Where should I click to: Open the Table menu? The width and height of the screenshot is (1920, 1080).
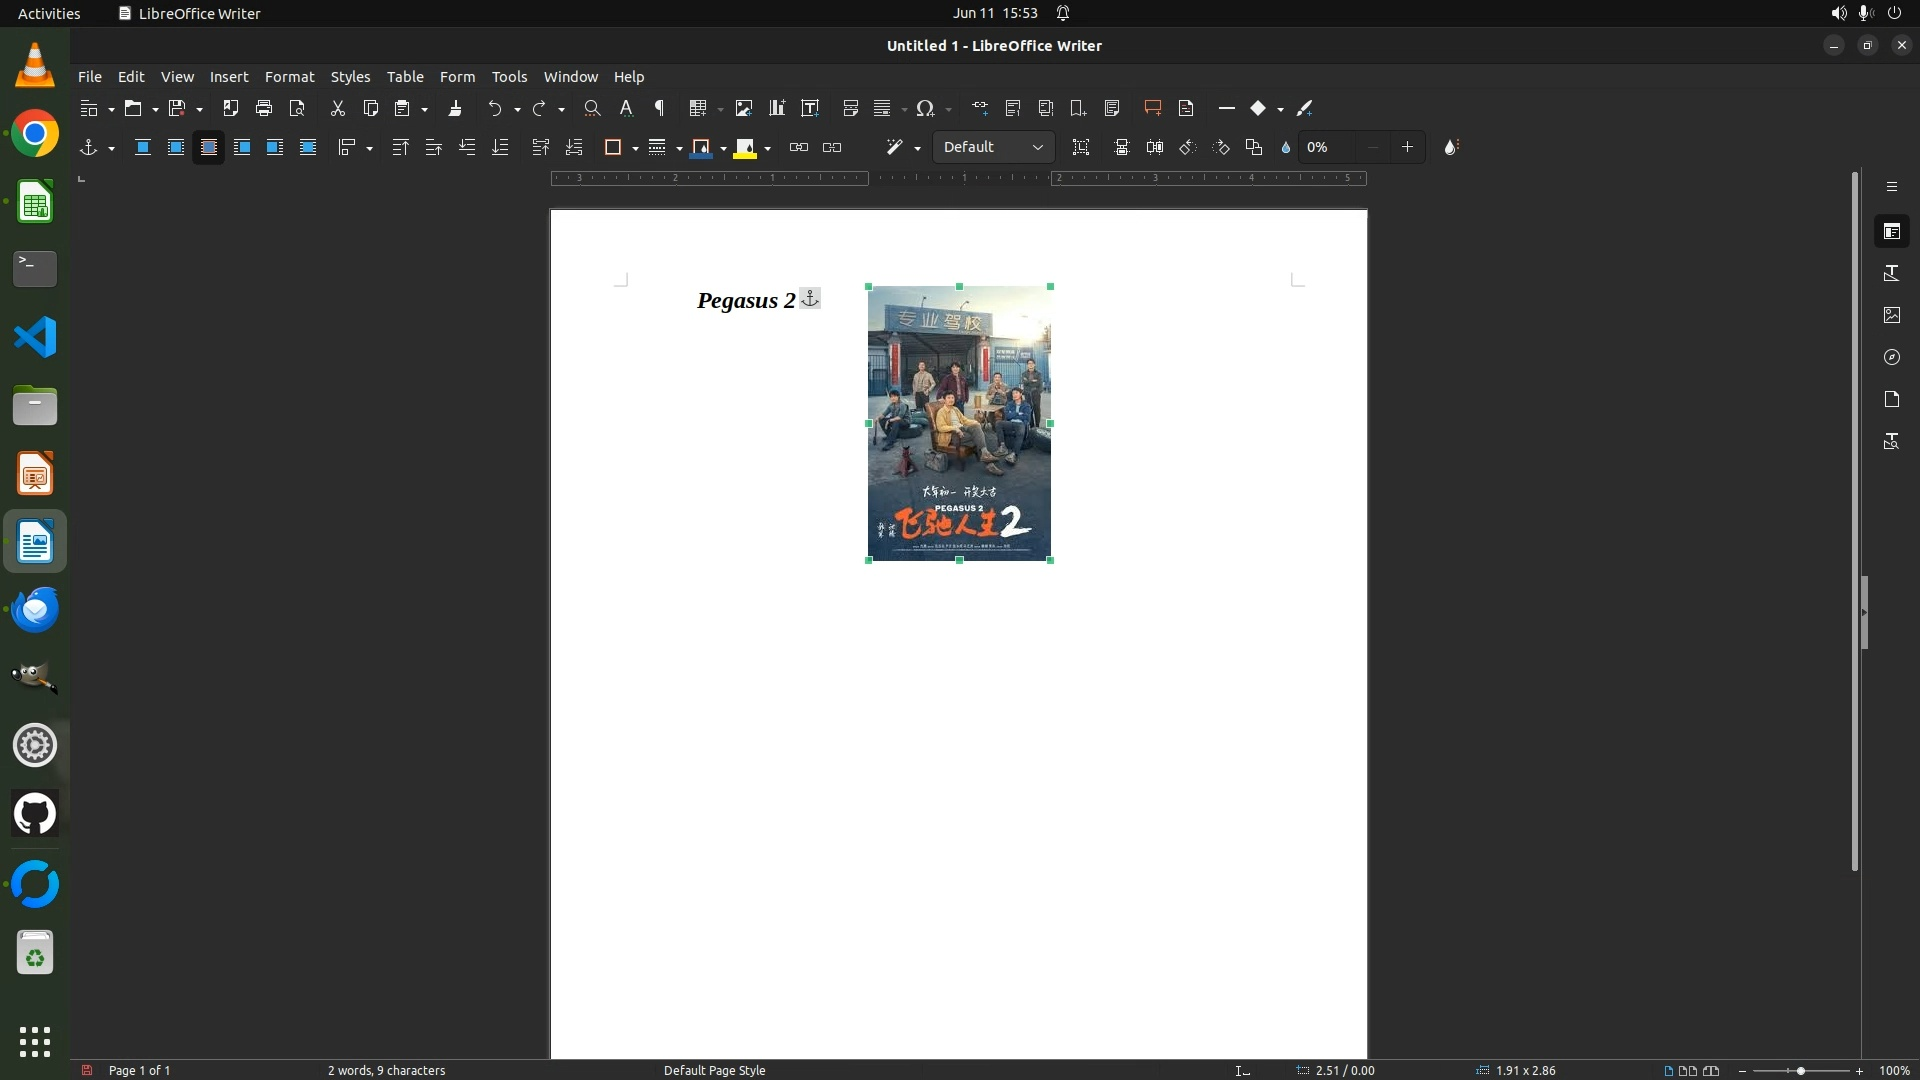coord(405,77)
